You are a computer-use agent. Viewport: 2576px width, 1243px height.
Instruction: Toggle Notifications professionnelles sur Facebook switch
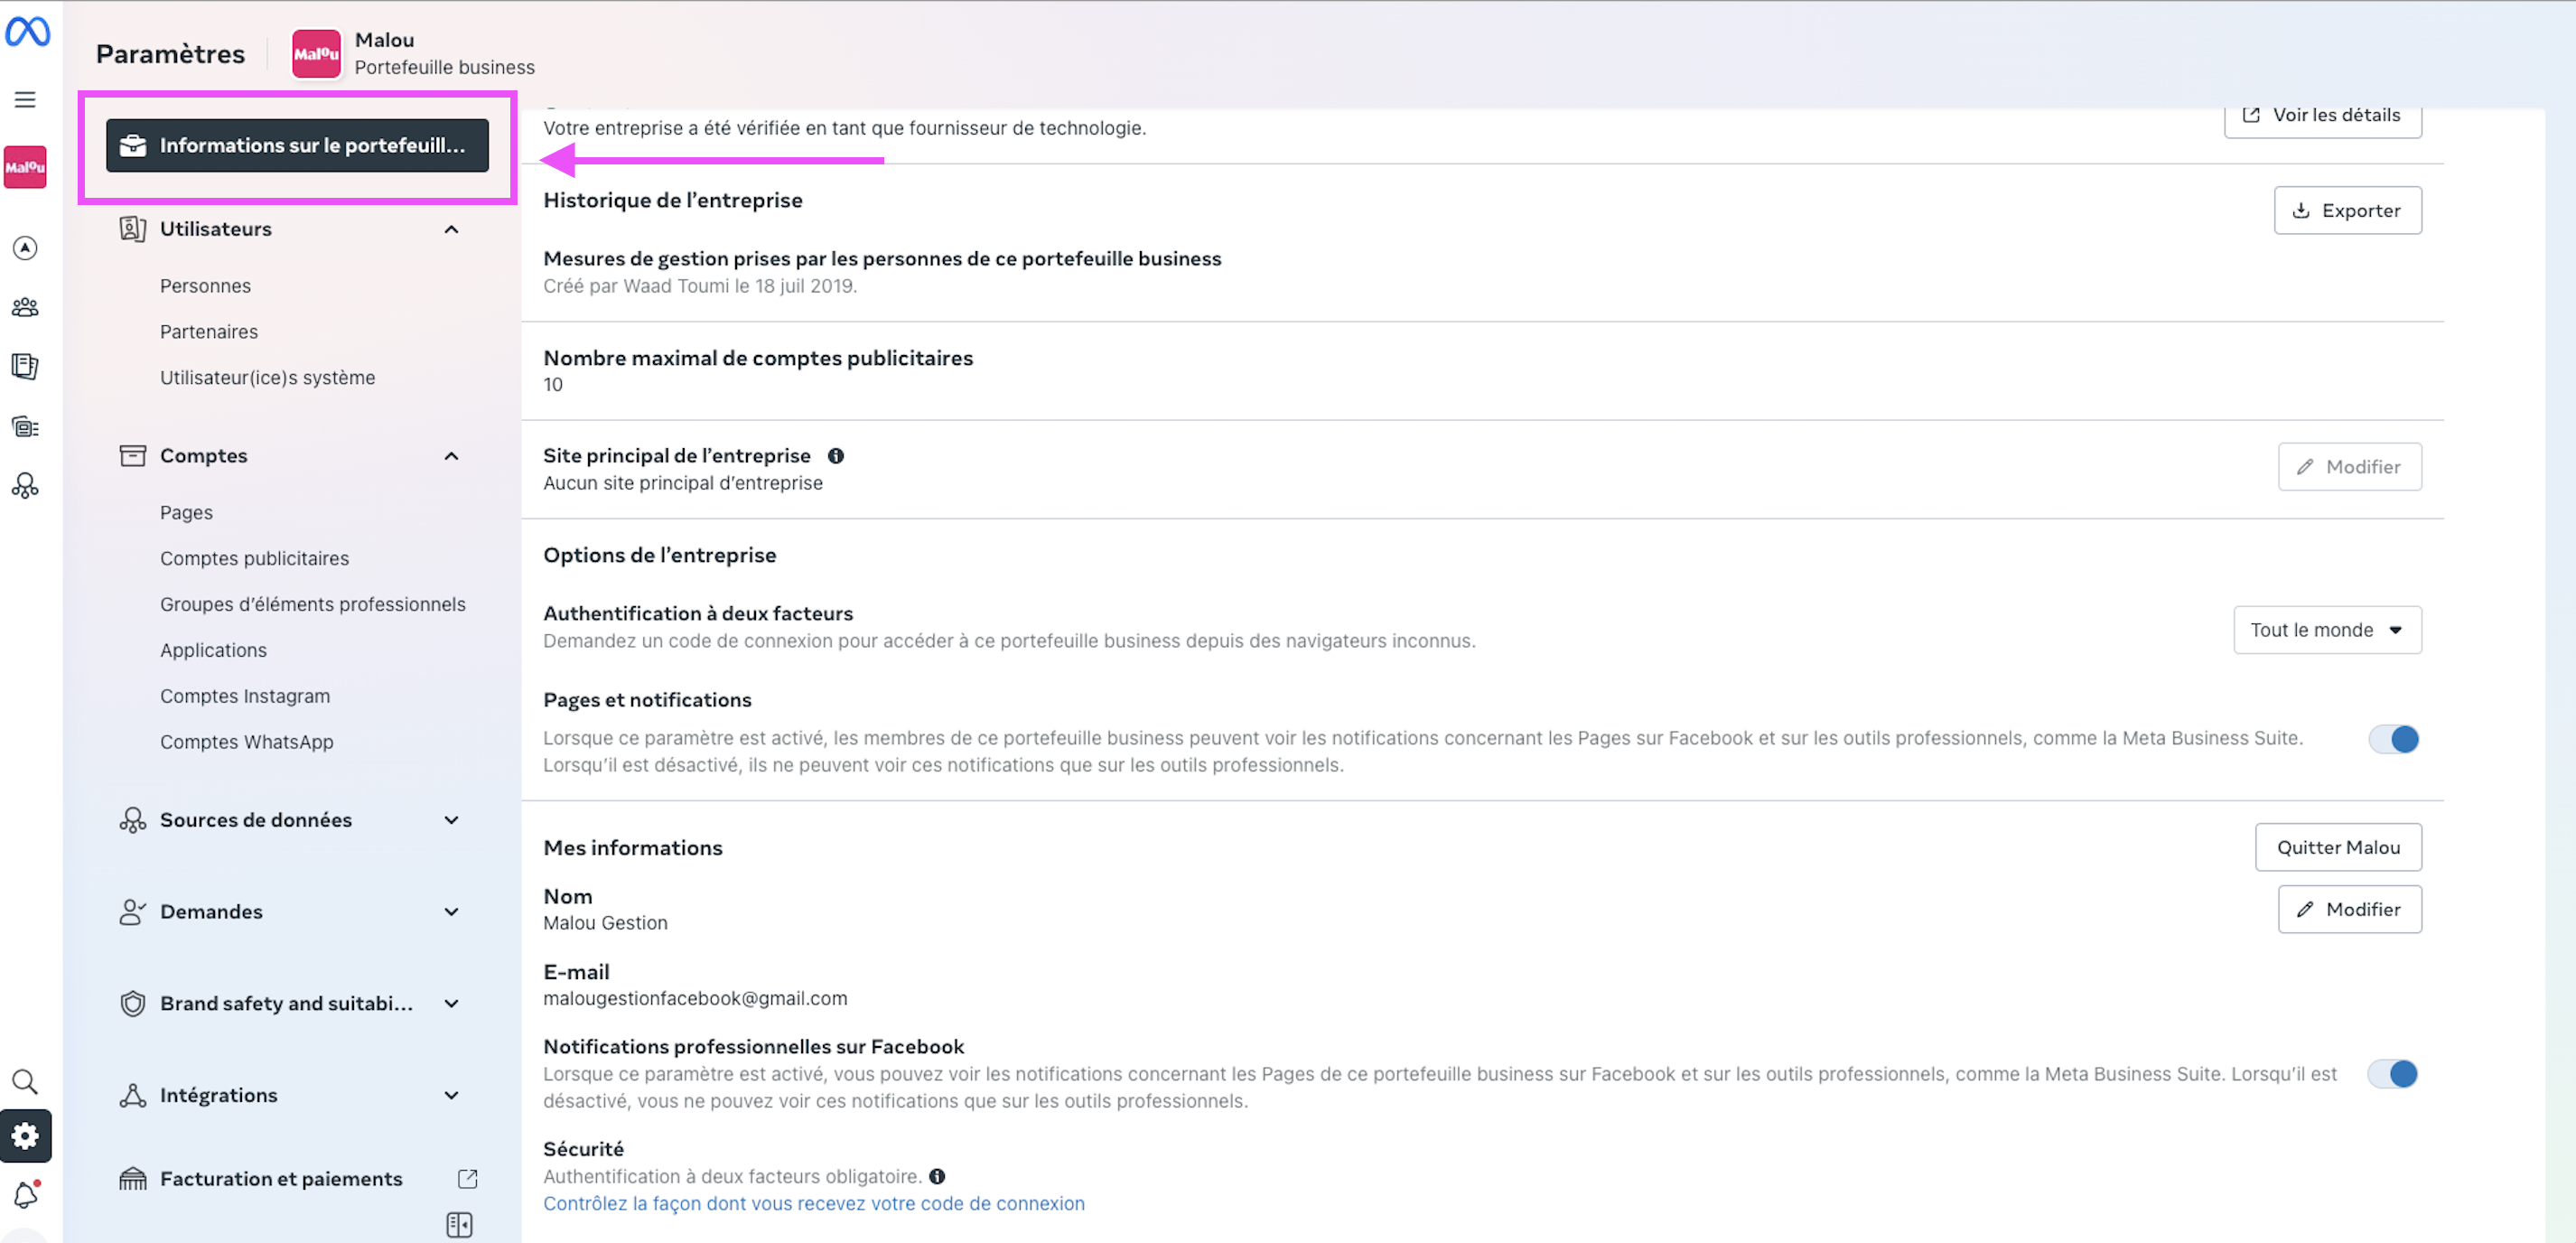tap(2393, 1073)
